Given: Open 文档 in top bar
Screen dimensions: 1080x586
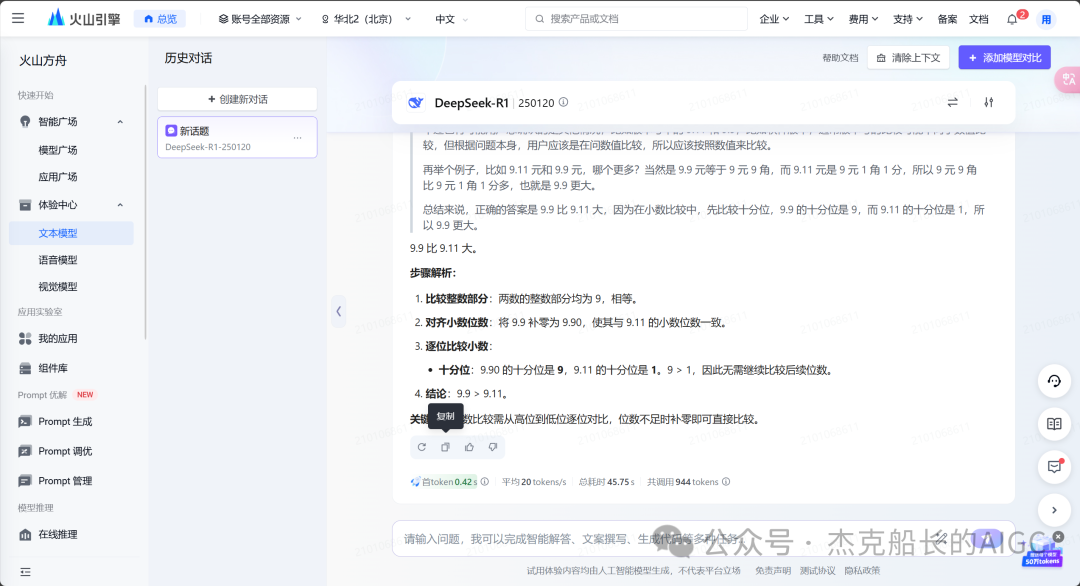Looking at the screenshot, I should point(979,19).
